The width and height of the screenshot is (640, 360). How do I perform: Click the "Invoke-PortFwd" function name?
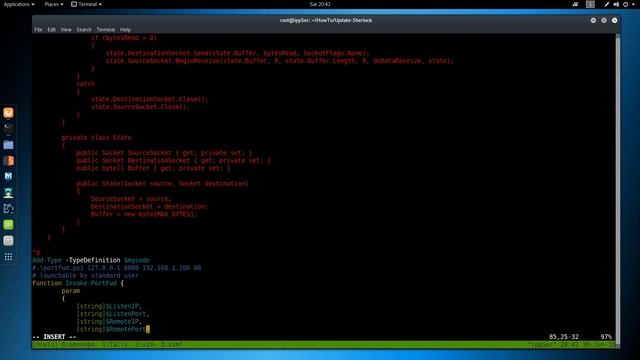91,283
